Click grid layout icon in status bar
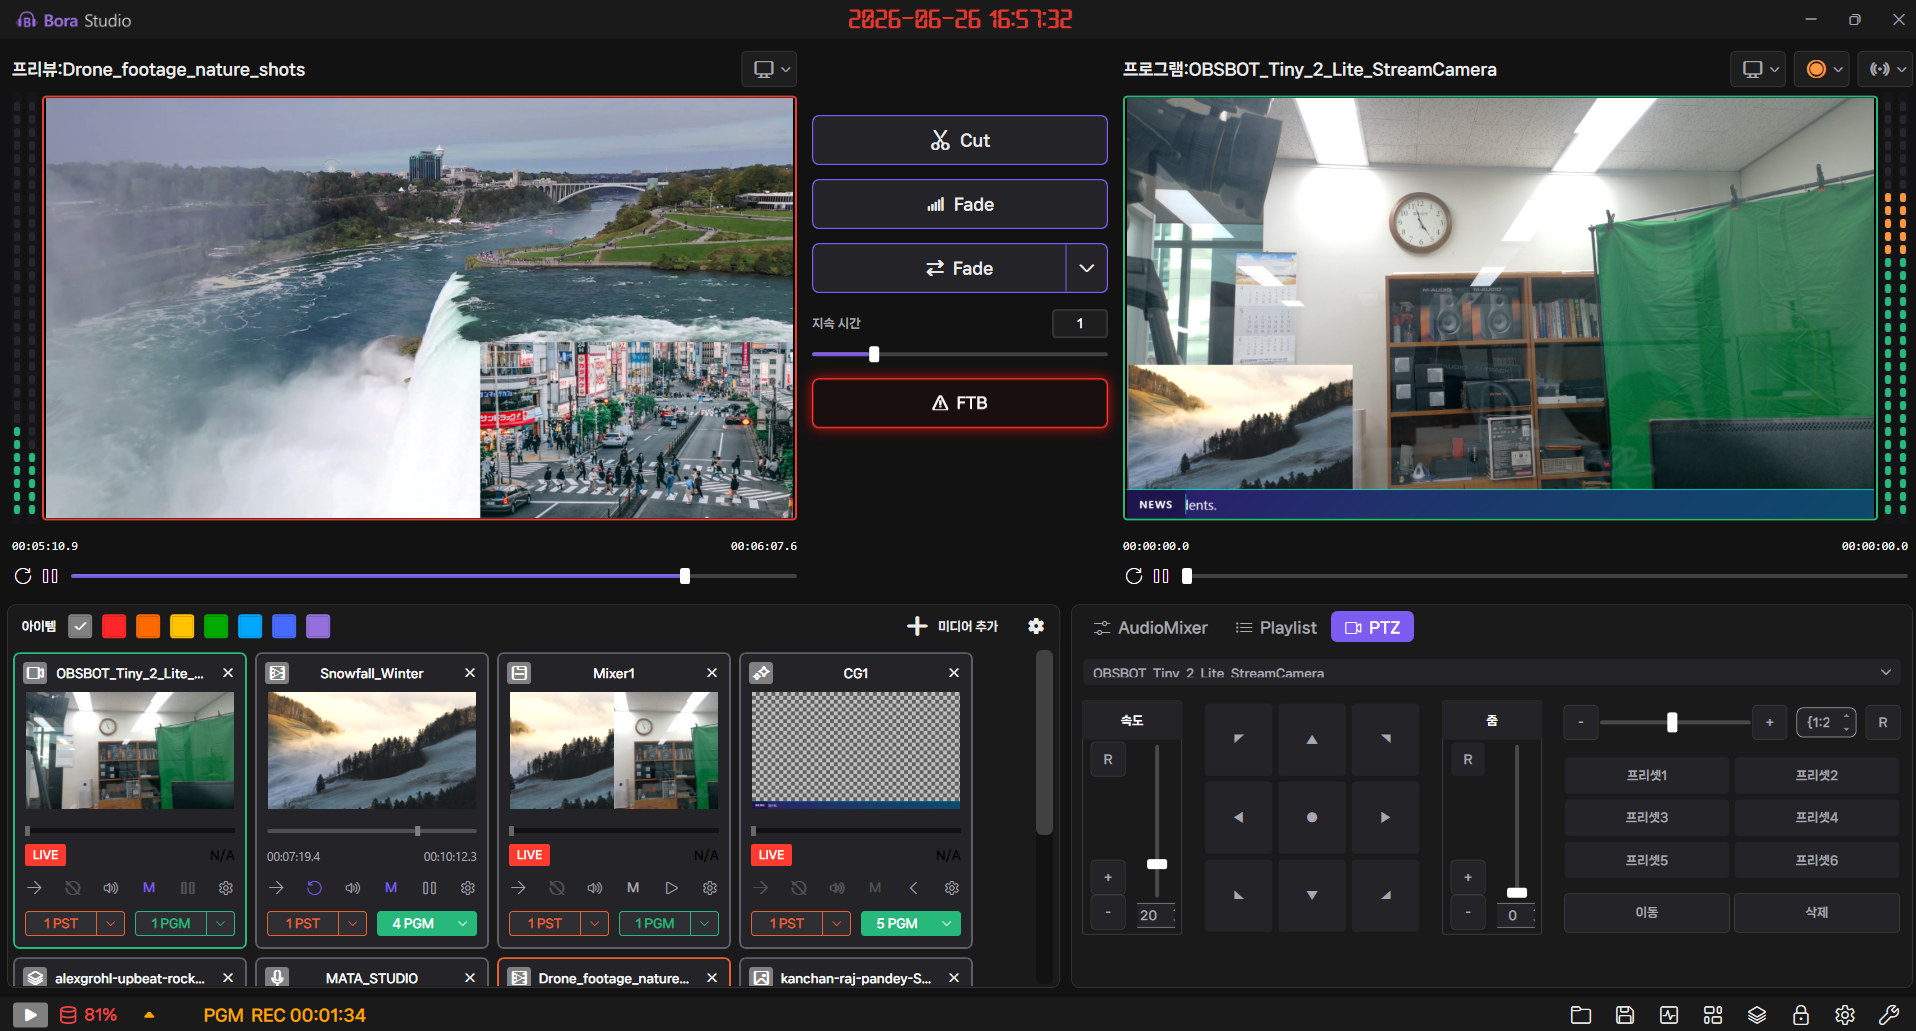This screenshot has height=1031, width=1916. (x=1713, y=1015)
